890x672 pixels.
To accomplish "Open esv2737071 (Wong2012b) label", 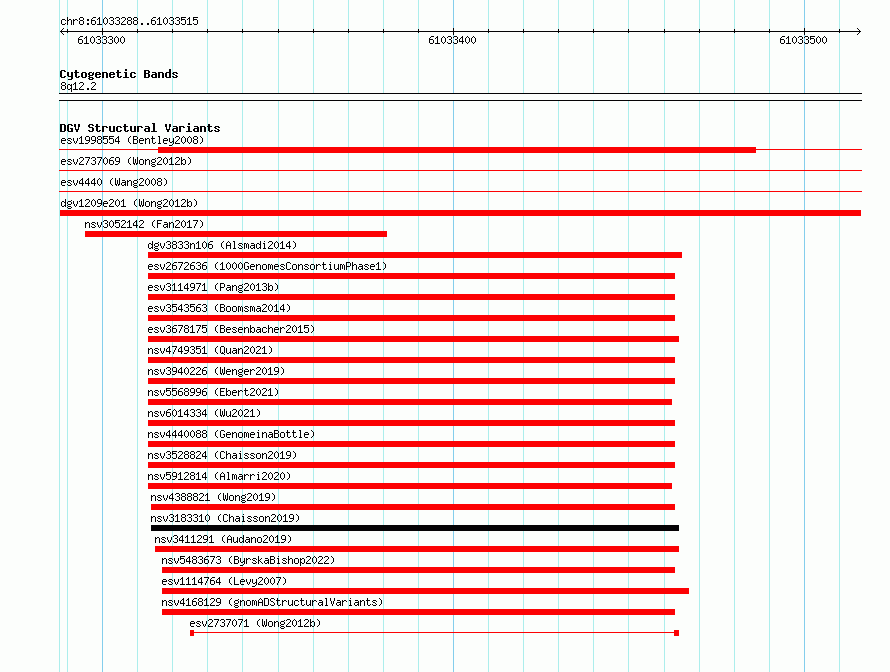I will pyautogui.click(x=255, y=623).
